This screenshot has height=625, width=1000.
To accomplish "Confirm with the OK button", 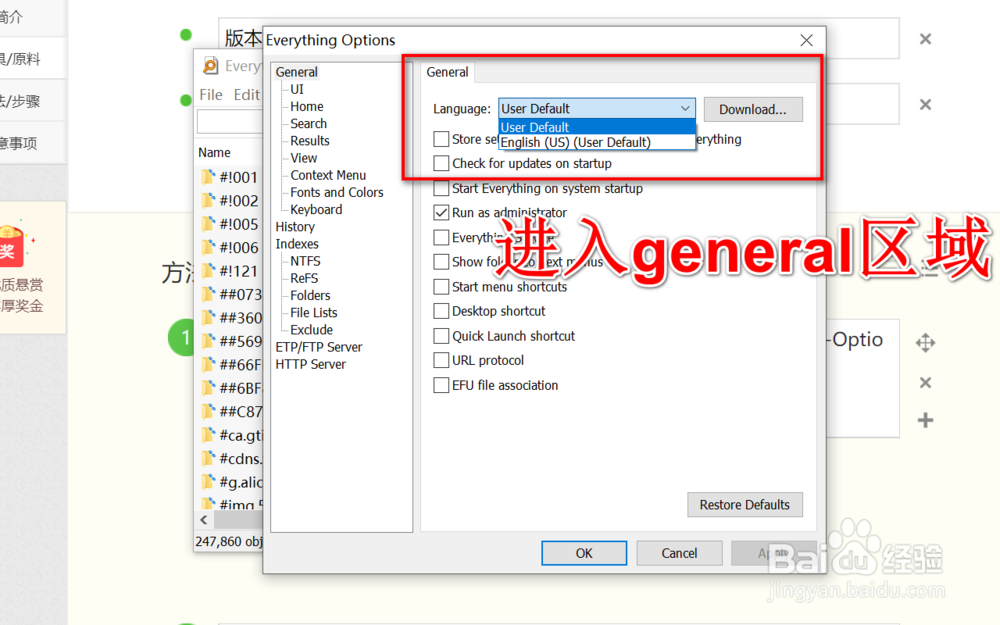I will click(584, 553).
